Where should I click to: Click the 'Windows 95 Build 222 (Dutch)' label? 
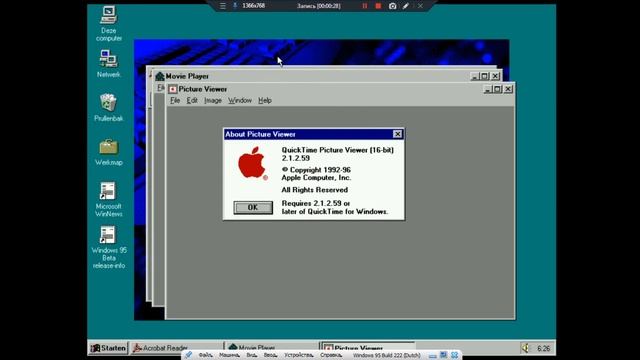387,356
